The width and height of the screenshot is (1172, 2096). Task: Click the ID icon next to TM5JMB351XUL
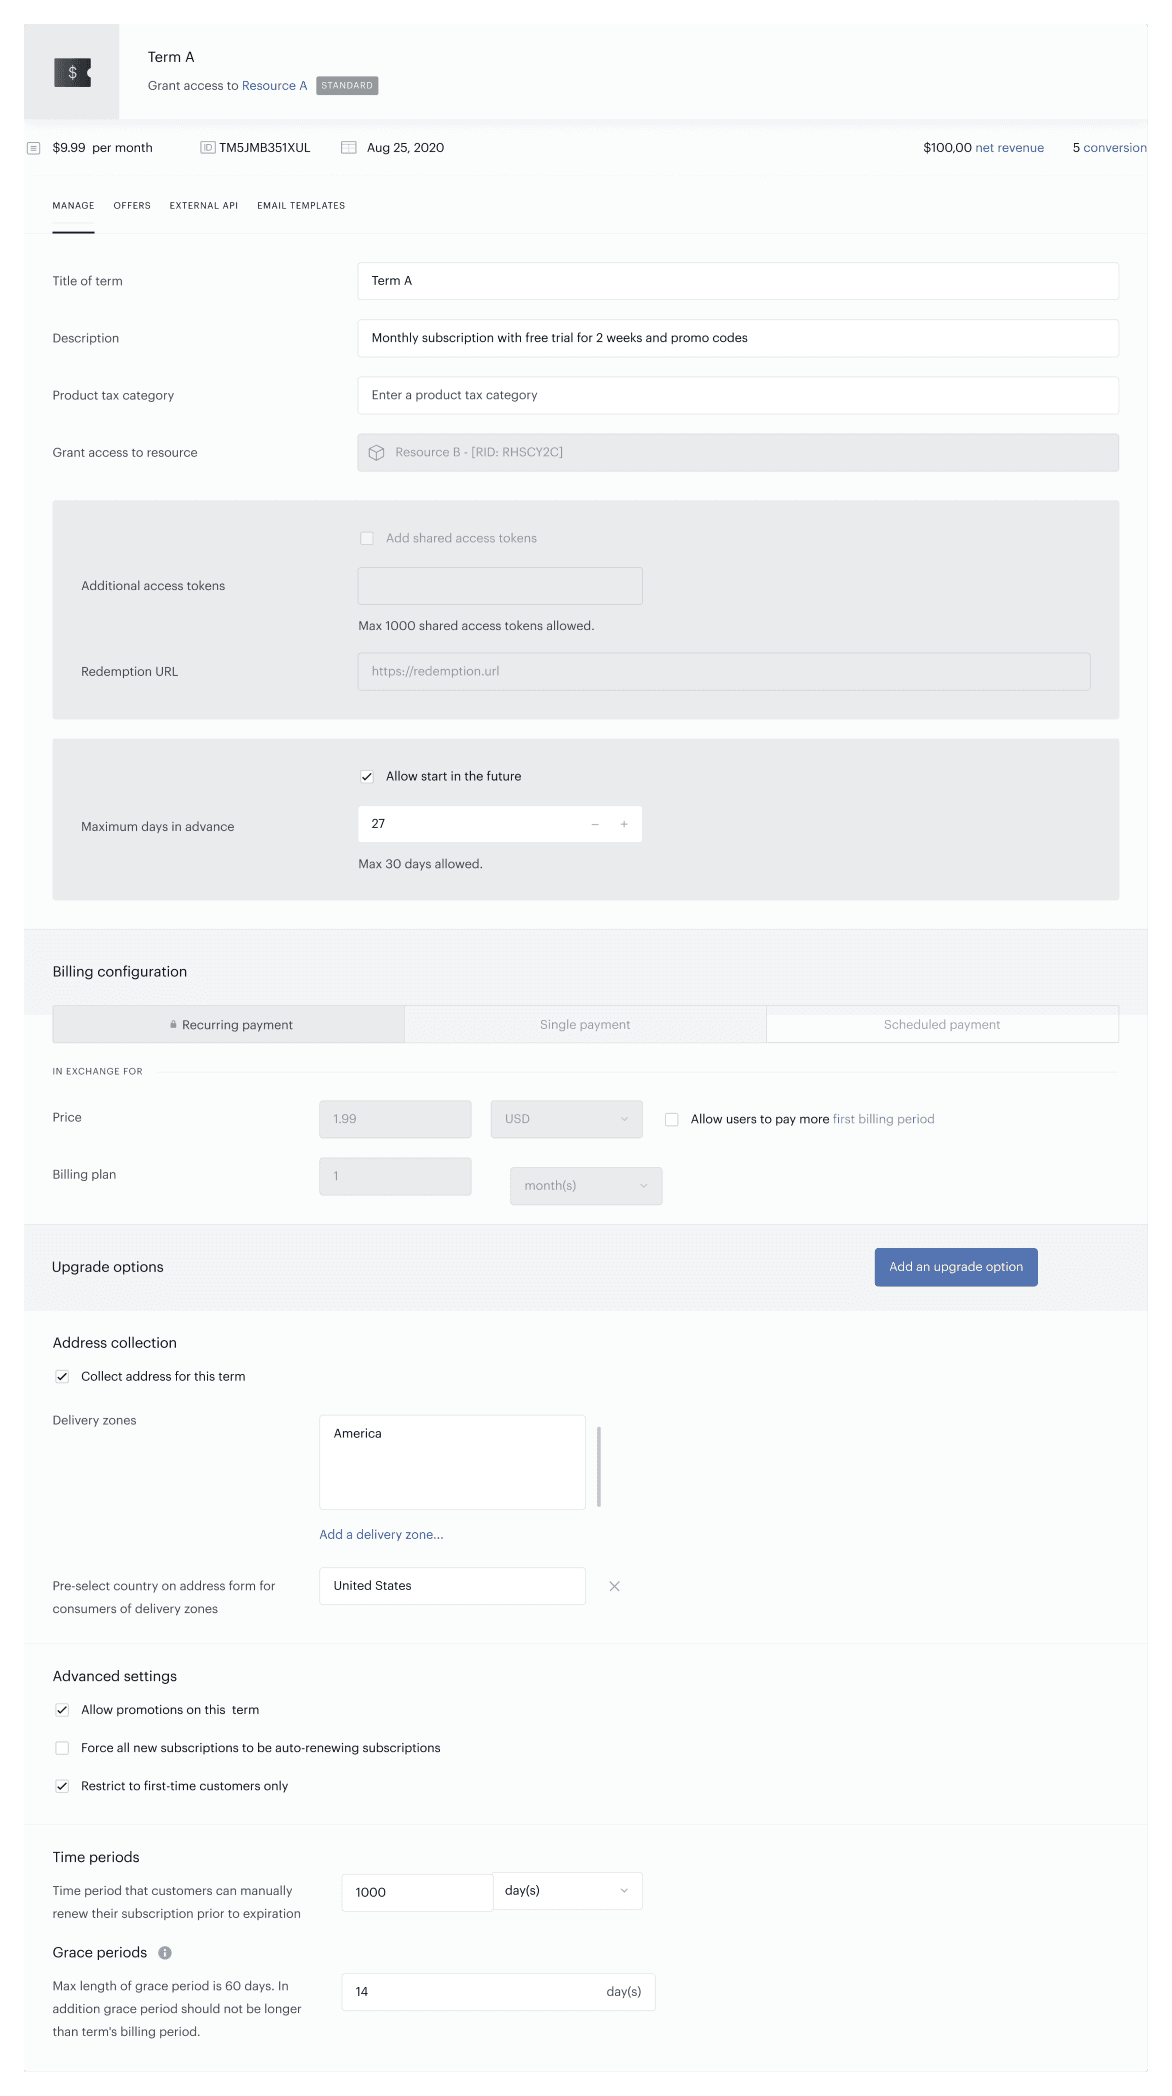[207, 148]
